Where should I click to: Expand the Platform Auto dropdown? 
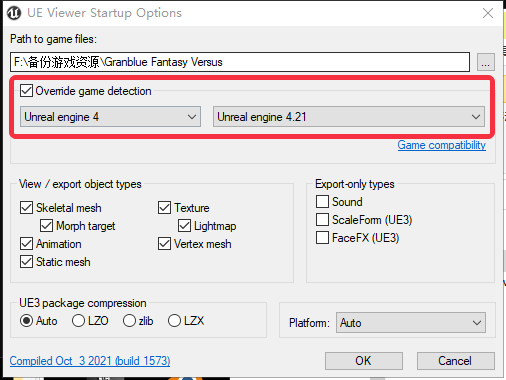click(411, 323)
